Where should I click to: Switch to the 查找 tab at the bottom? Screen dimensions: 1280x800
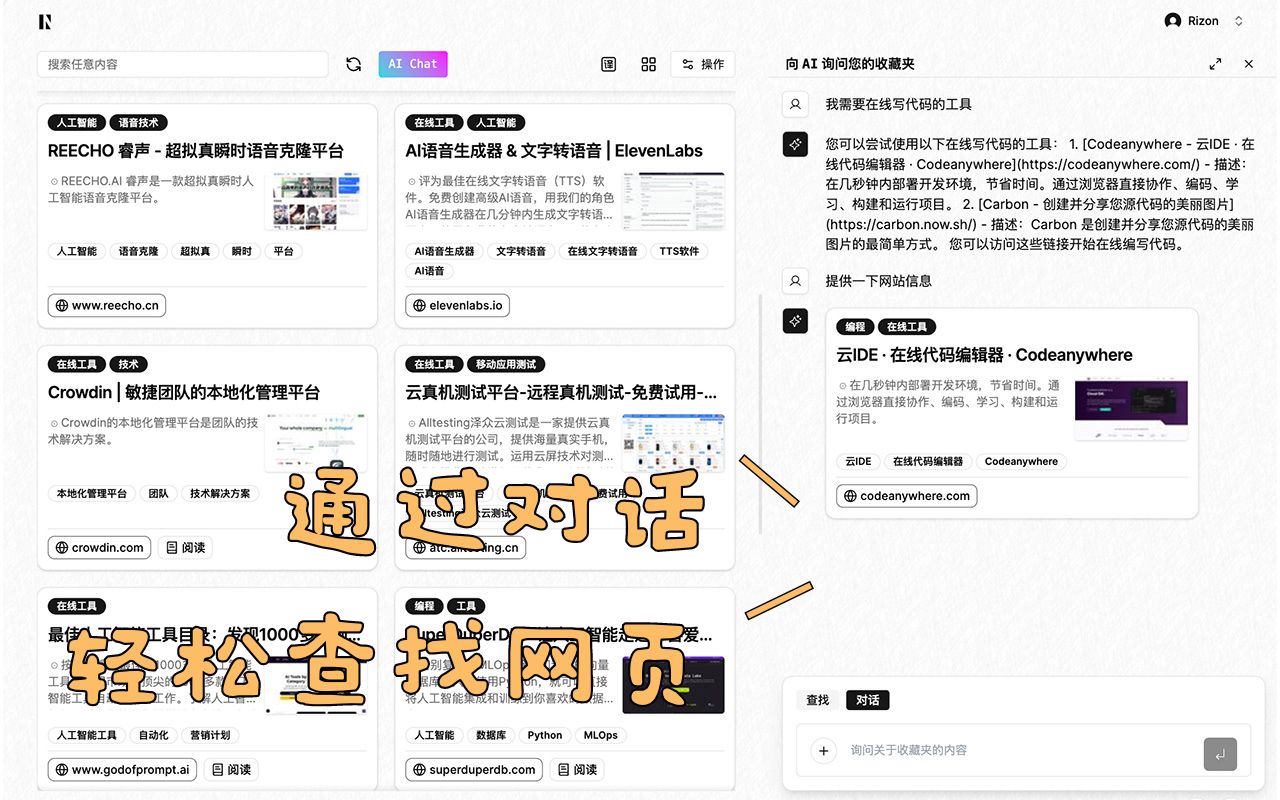817,700
